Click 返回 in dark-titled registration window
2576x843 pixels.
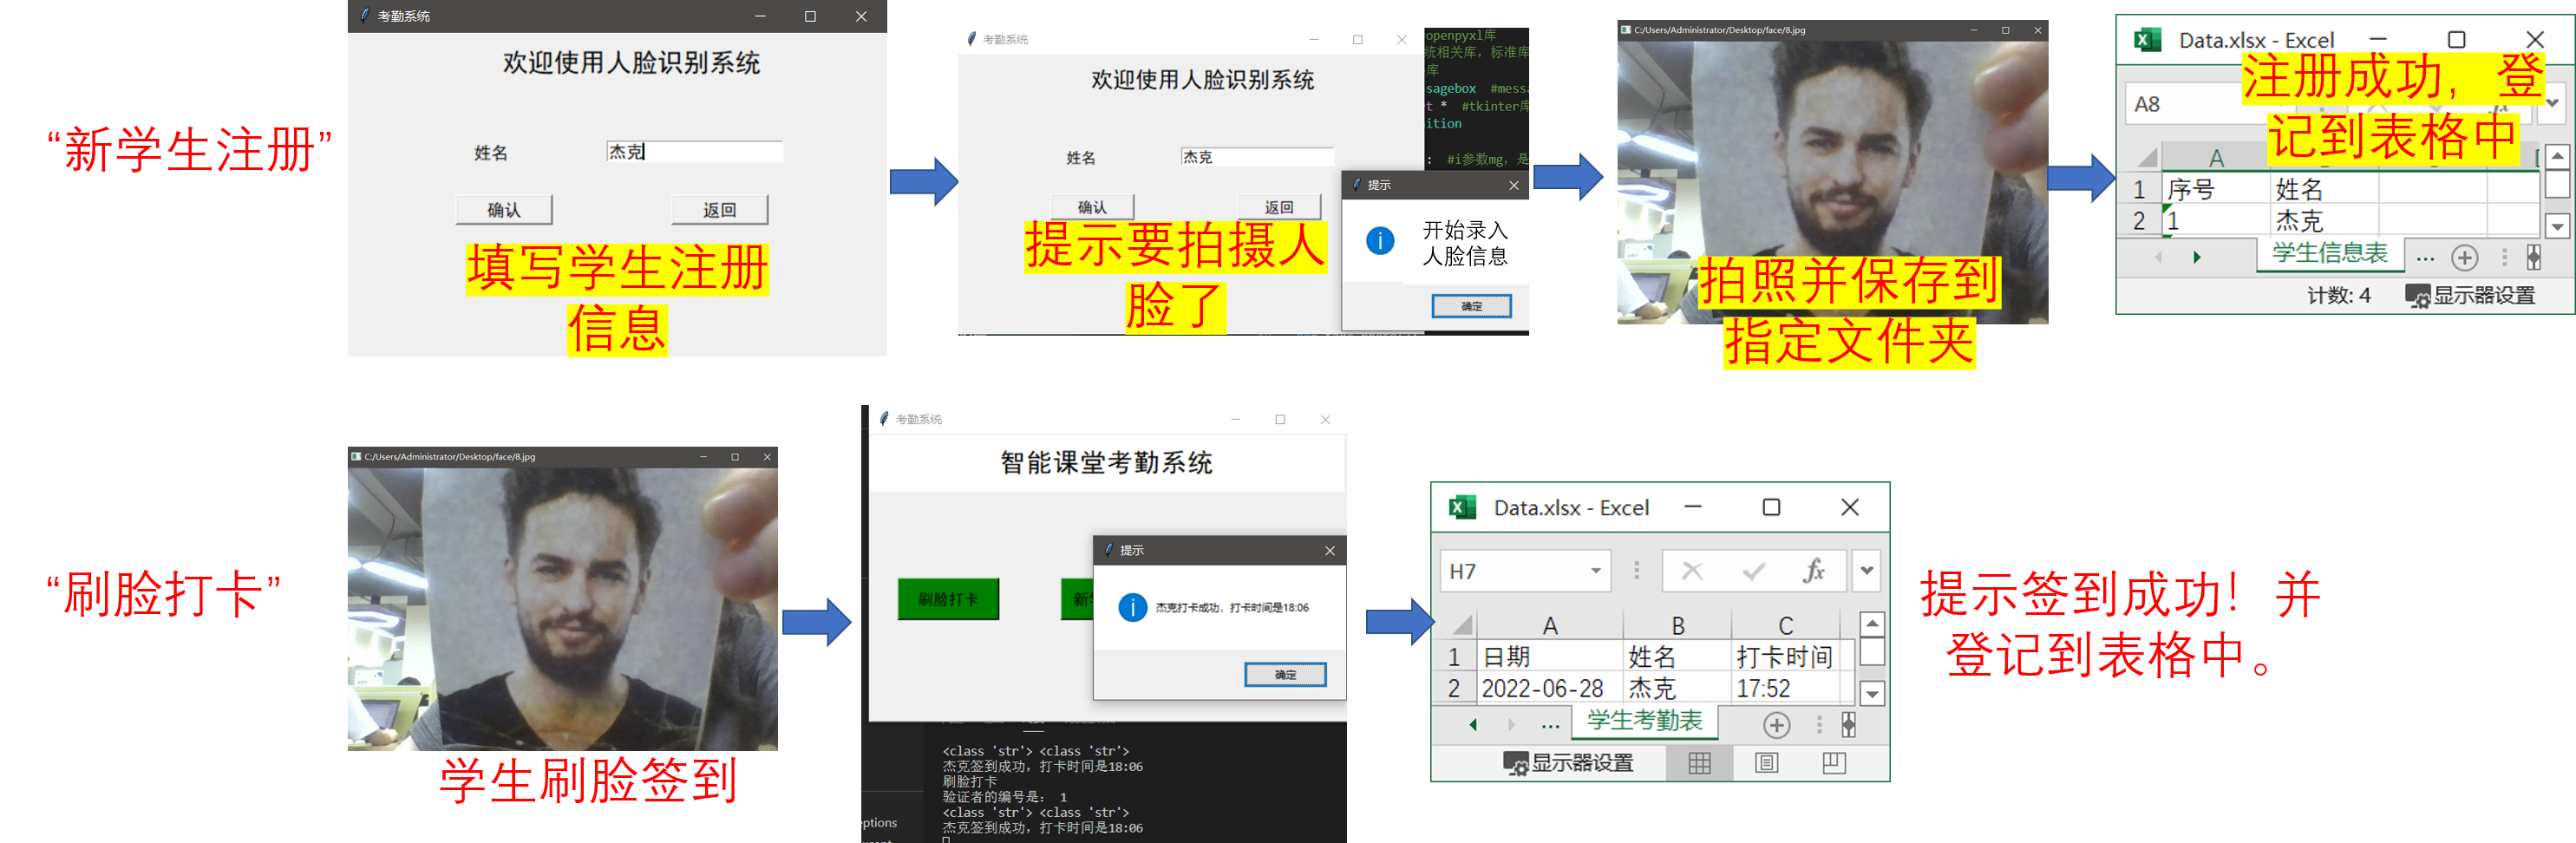719,210
